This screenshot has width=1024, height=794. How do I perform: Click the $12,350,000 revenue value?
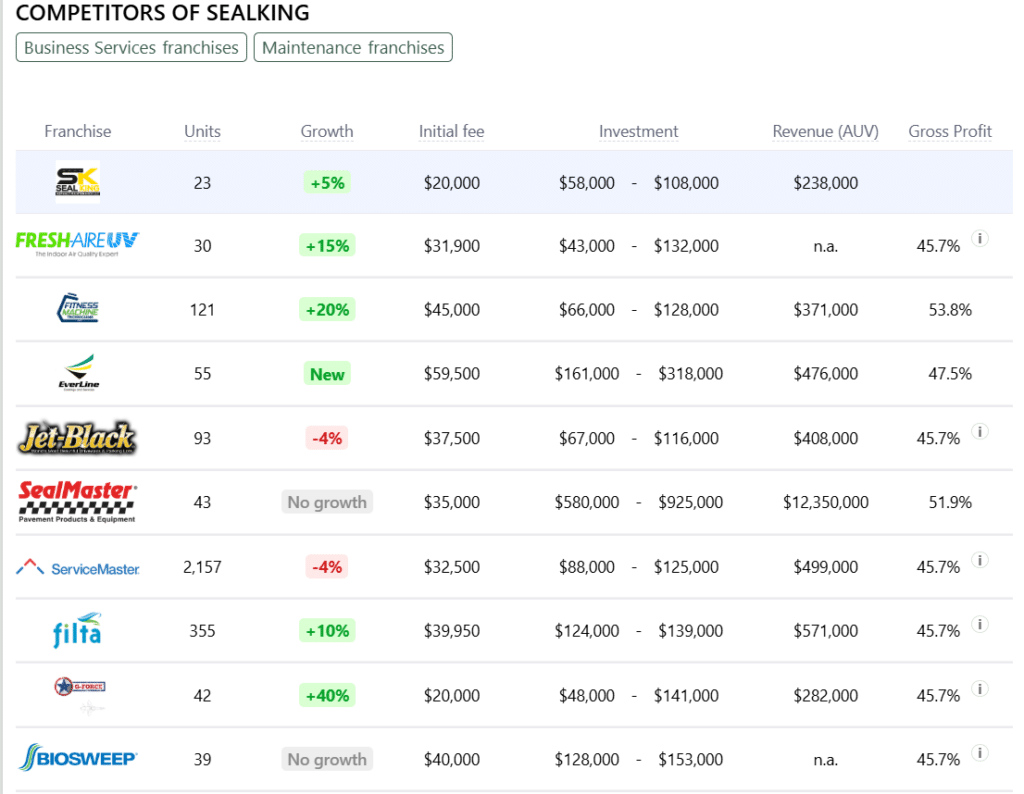825,502
